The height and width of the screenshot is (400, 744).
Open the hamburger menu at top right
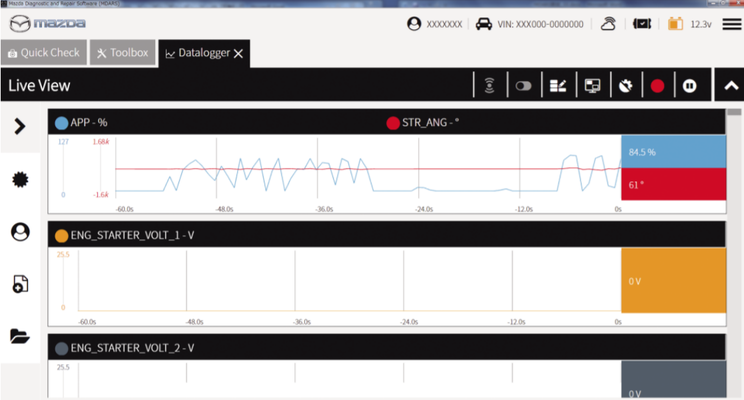tap(731, 24)
